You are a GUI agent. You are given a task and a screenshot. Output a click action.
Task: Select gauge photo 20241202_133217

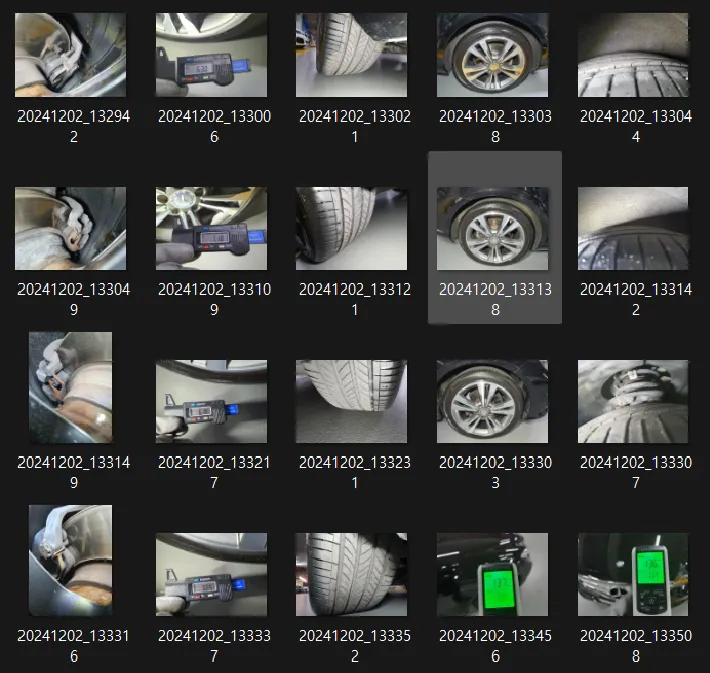[x=211, y=401]
